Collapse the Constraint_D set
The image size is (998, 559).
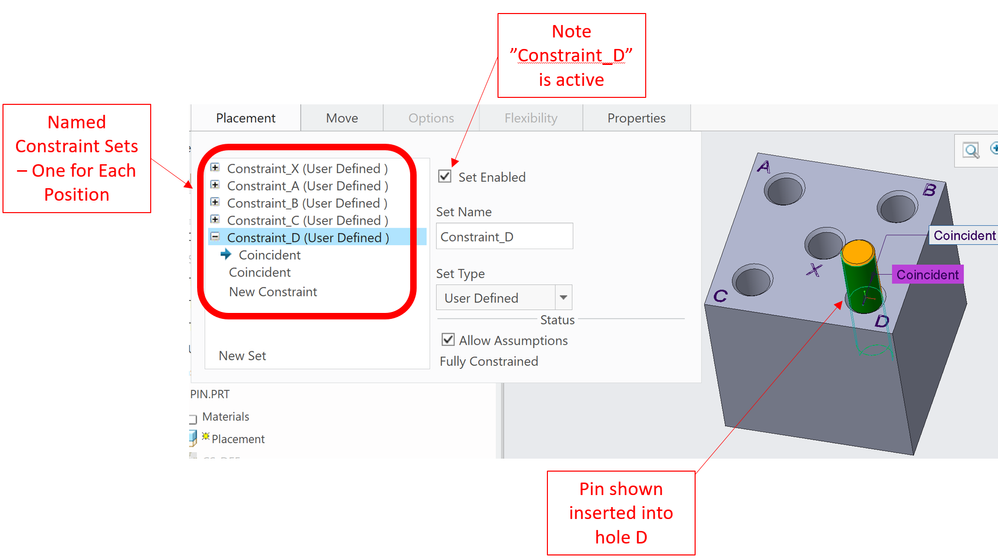(215, 236)
